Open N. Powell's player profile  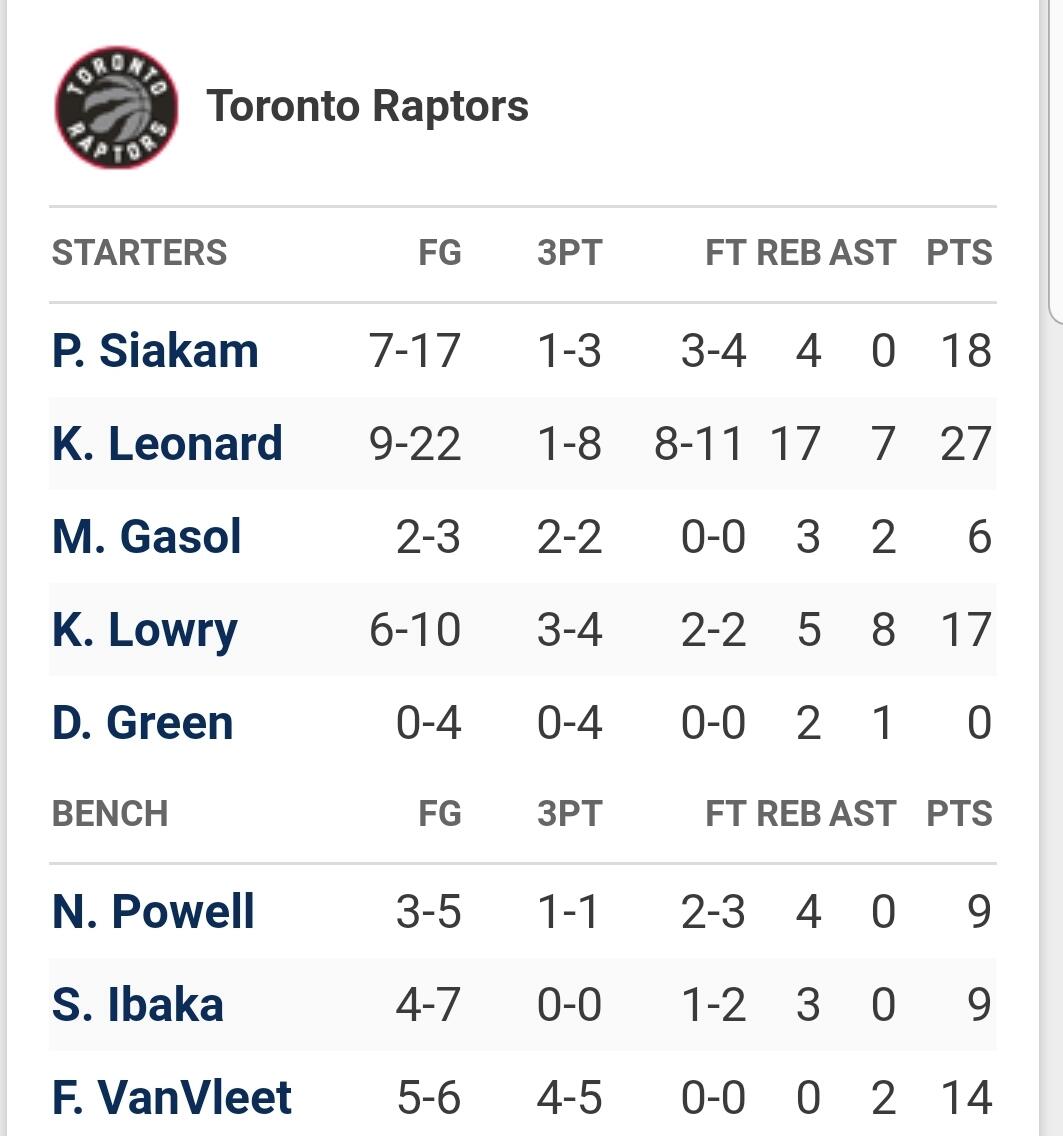click(x=153, y=912)
